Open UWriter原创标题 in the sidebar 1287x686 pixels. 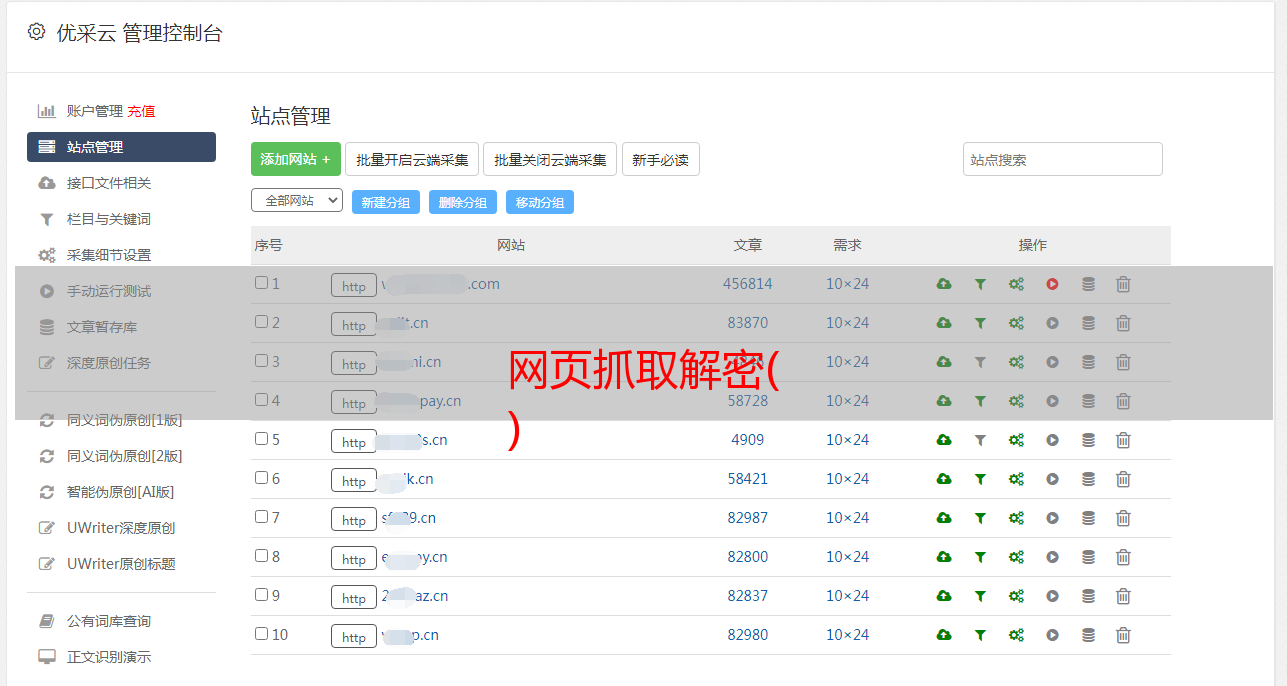[121, 564]
